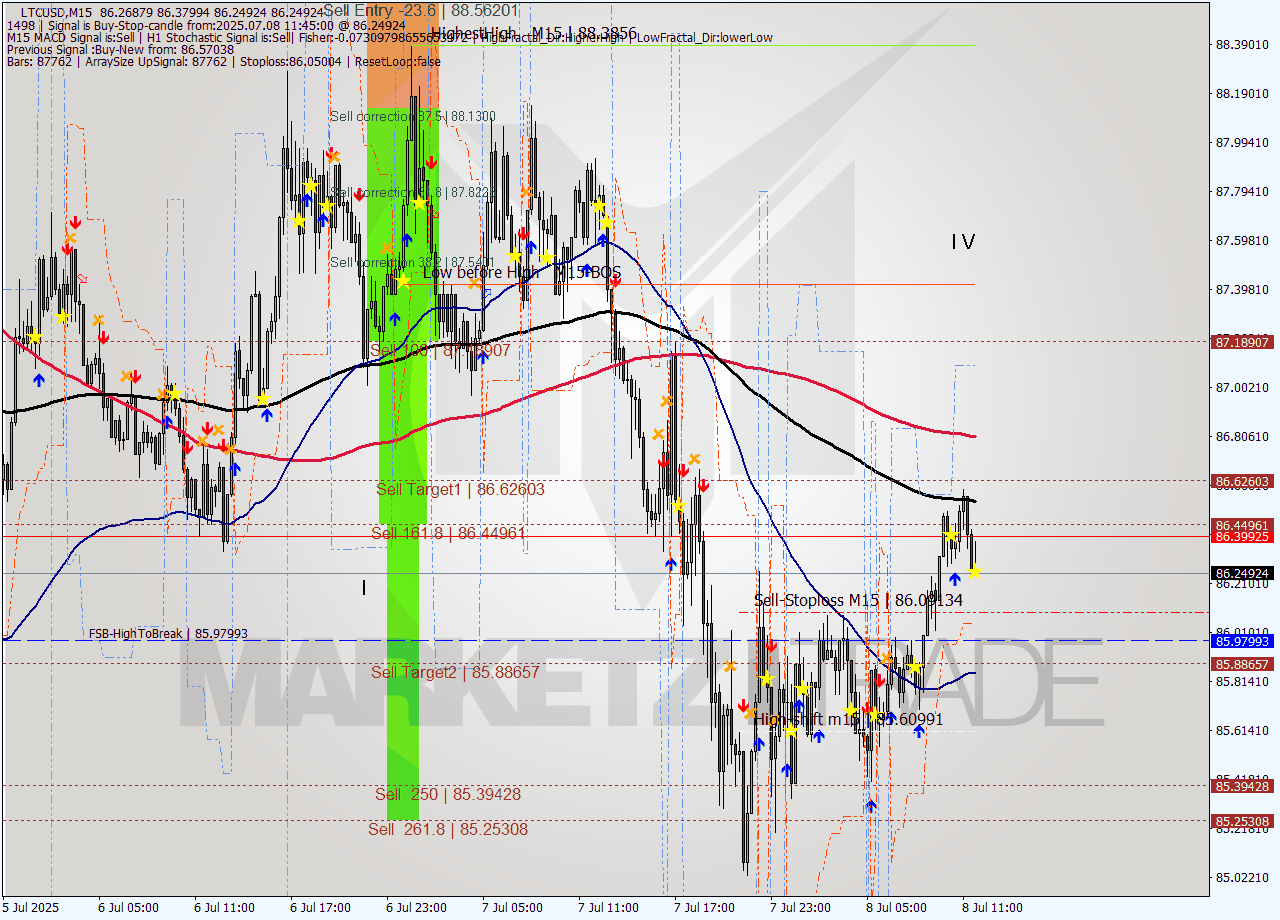Expand the 87.18907 price level marker
This screenshot has width=1280, height=920.
coord(1240,343)
